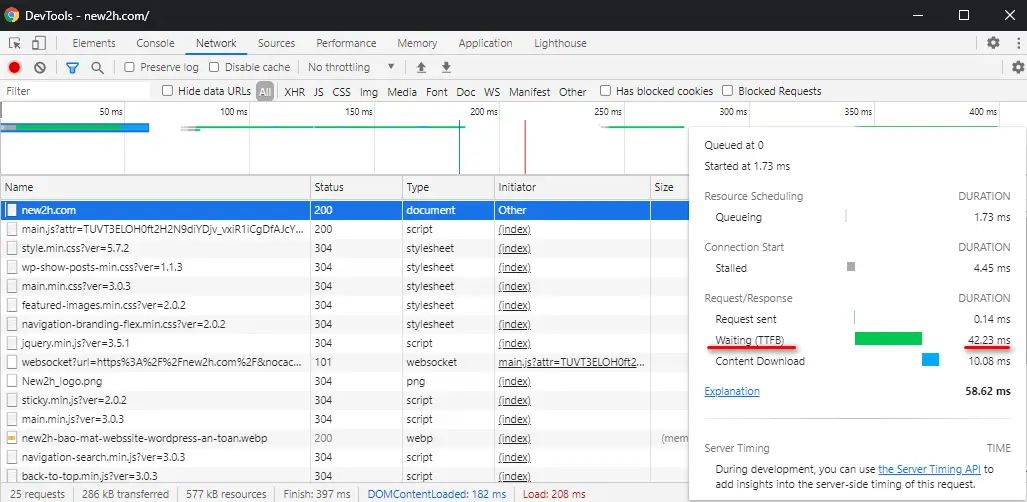Open the No throttling dropdown
This screenshot has height=502, width=1027.
(x=351, y=67)
